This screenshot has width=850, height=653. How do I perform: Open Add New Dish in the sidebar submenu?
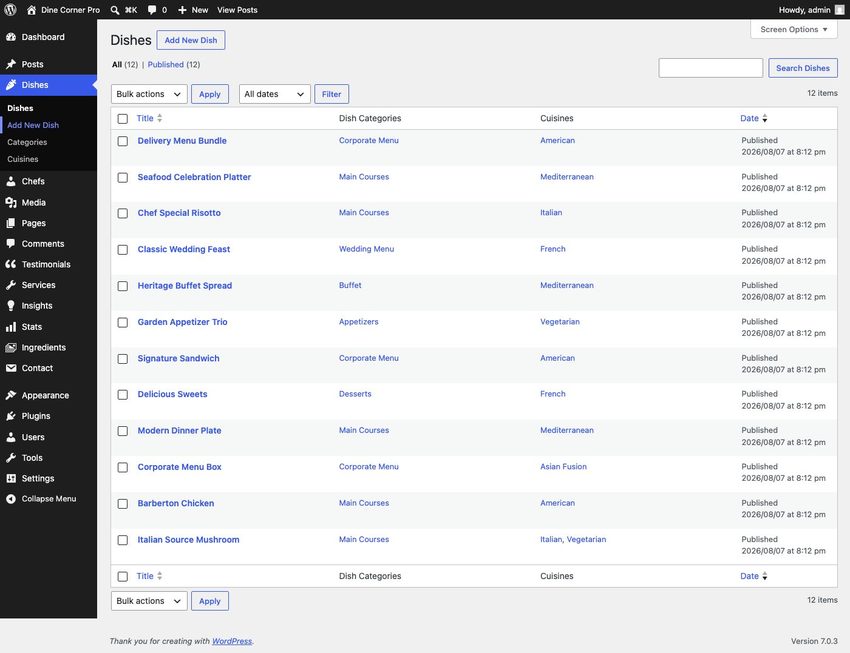[33, 125]
